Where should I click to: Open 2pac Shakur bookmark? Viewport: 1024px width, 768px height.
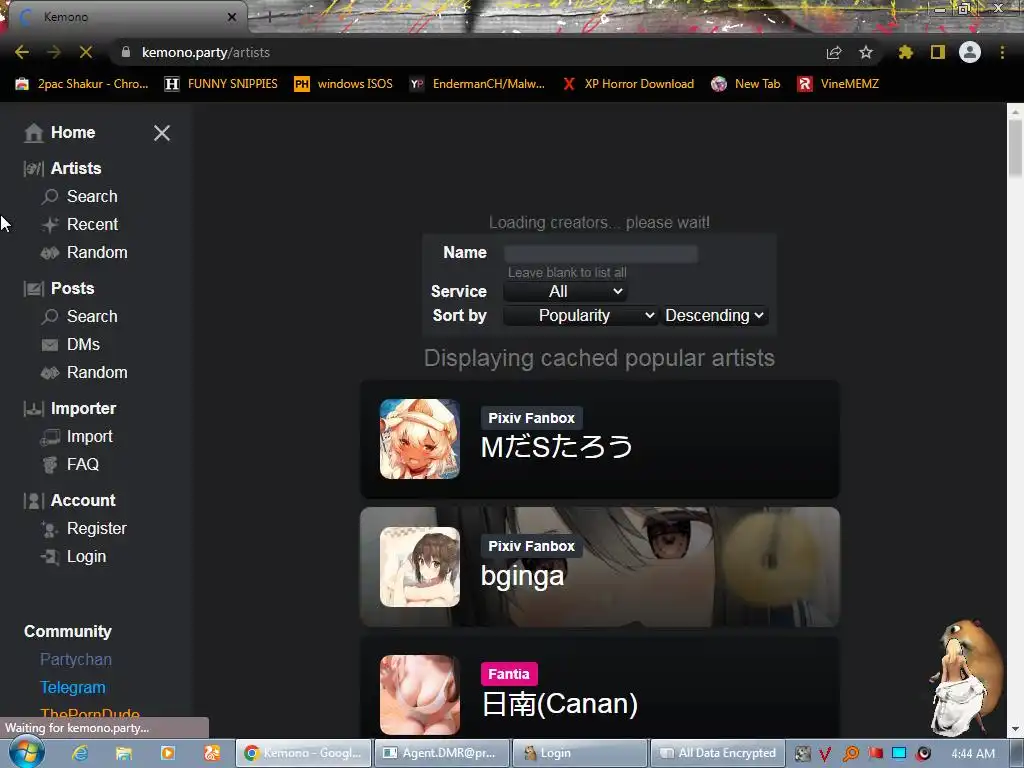pyautogui.click(x=82, y=84)
